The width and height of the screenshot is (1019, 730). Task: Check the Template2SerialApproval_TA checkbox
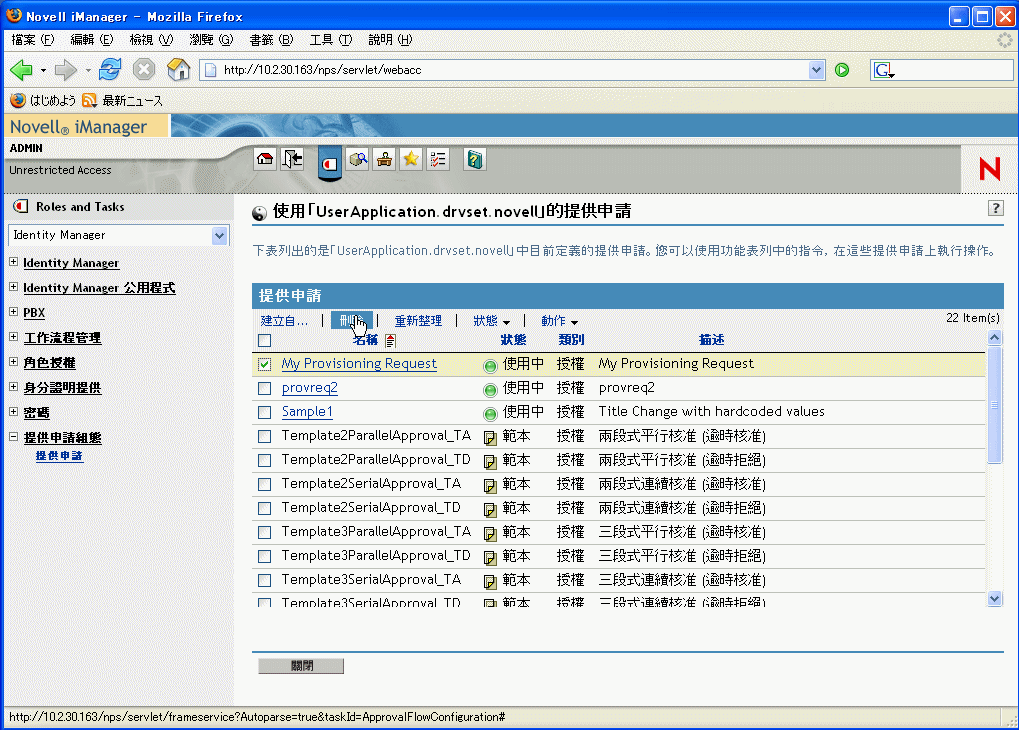(264, 484)
